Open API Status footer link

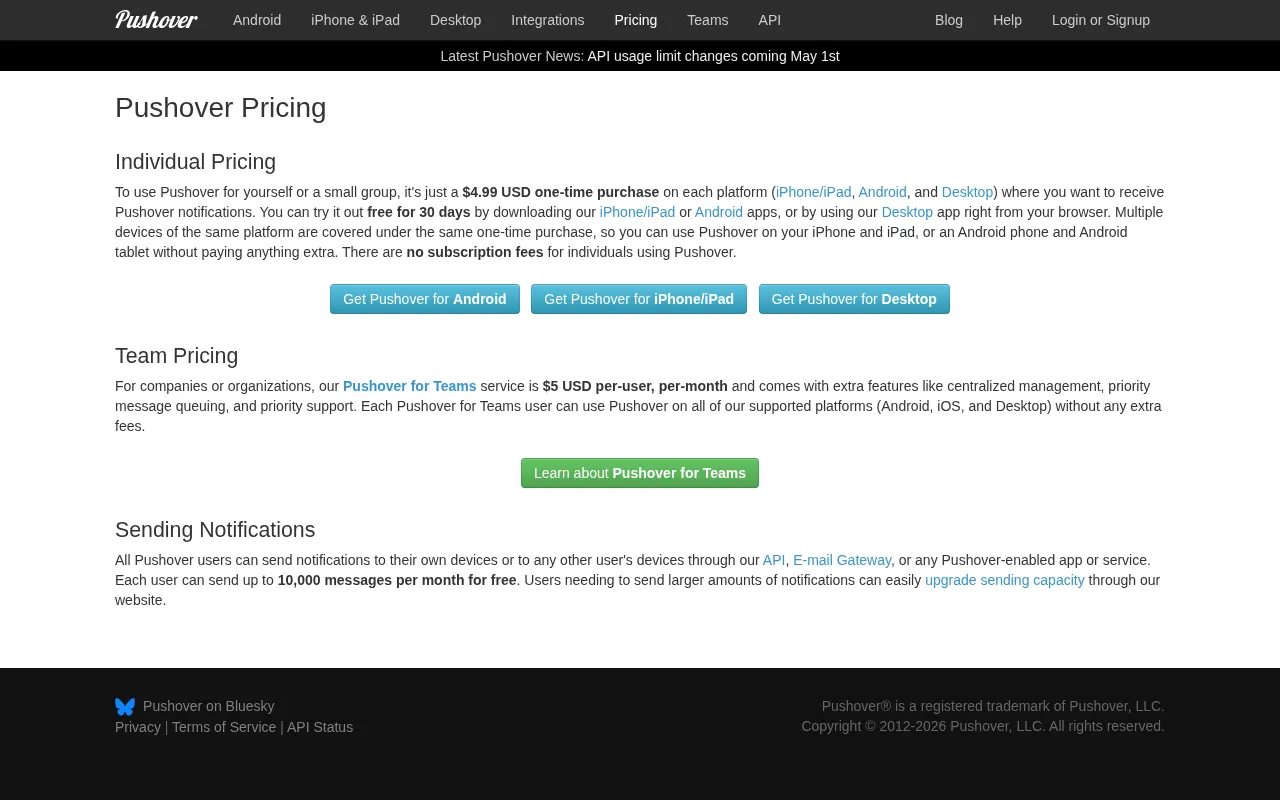click(320, 727)
